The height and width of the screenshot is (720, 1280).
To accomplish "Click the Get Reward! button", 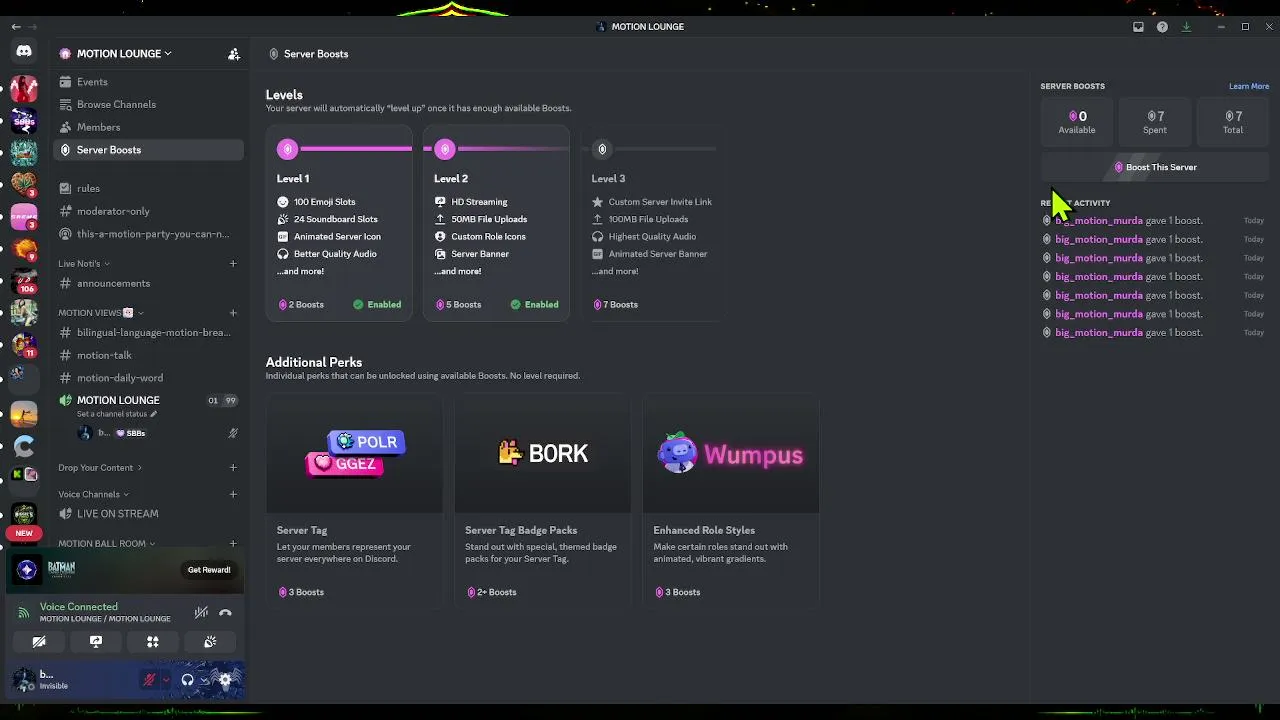I will coord(209,570).
